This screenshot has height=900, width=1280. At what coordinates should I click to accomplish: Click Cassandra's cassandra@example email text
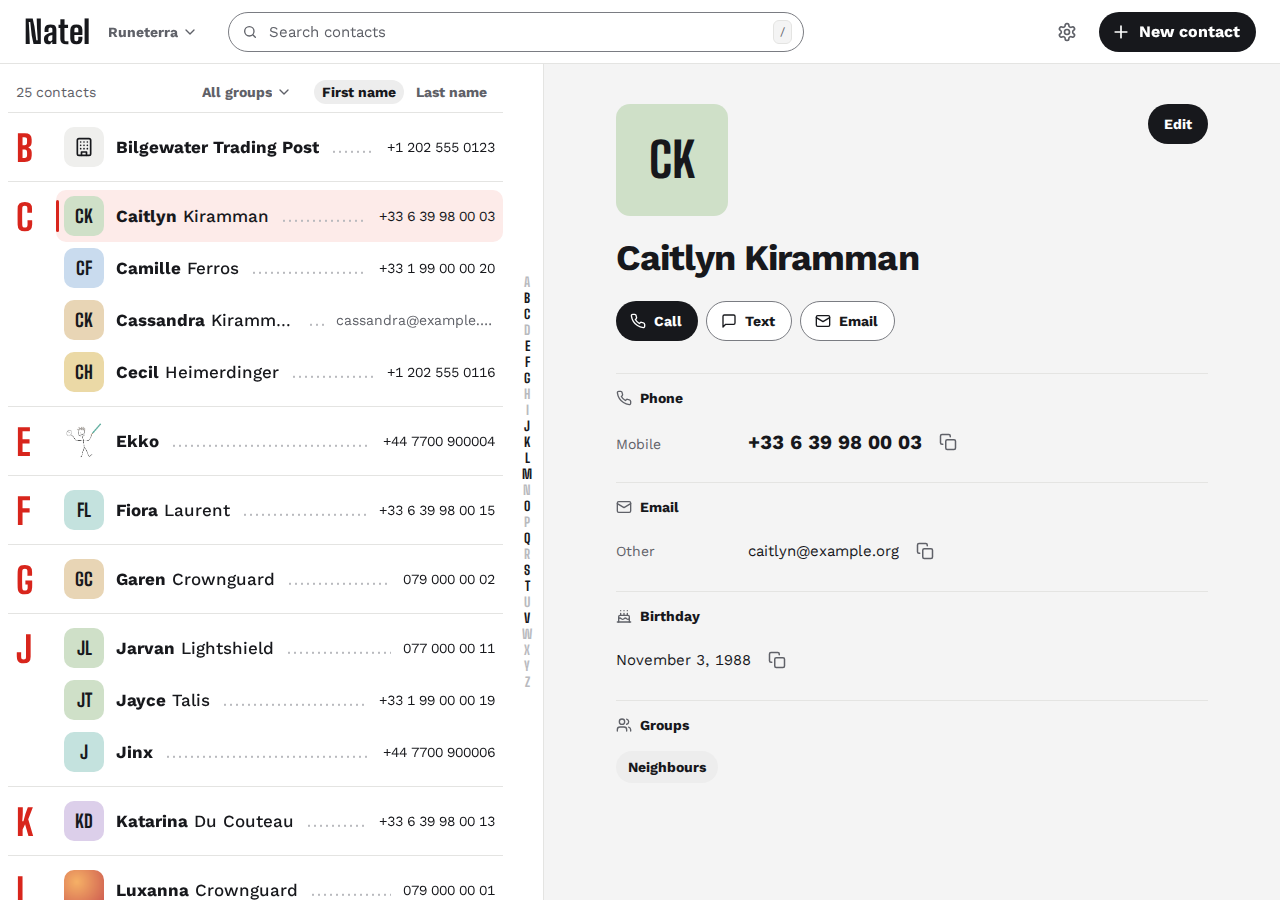(415, 321)
